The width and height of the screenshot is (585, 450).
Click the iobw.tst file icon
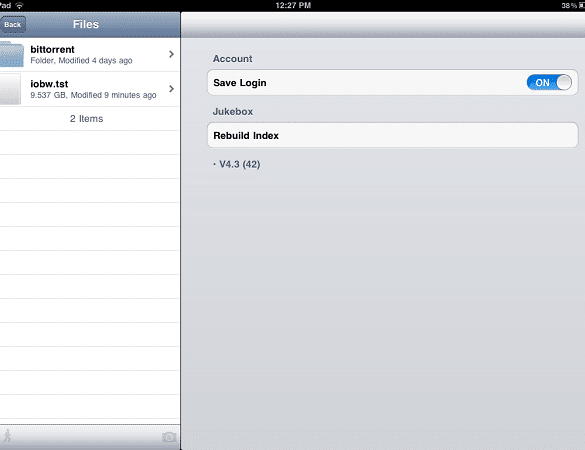coord(10,89)
